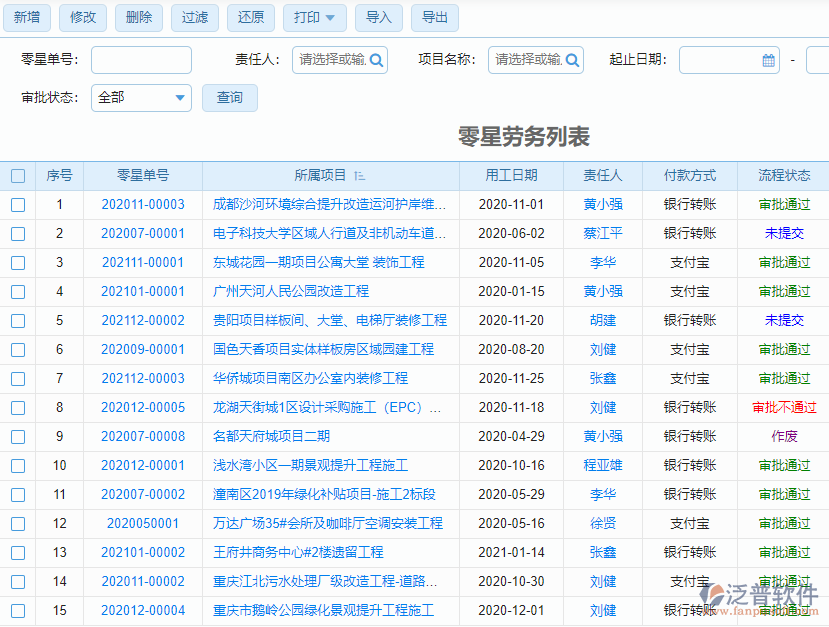Open the 打印 dropdown menu
This screenshot has width=829, height=627.
click(315, 18)
